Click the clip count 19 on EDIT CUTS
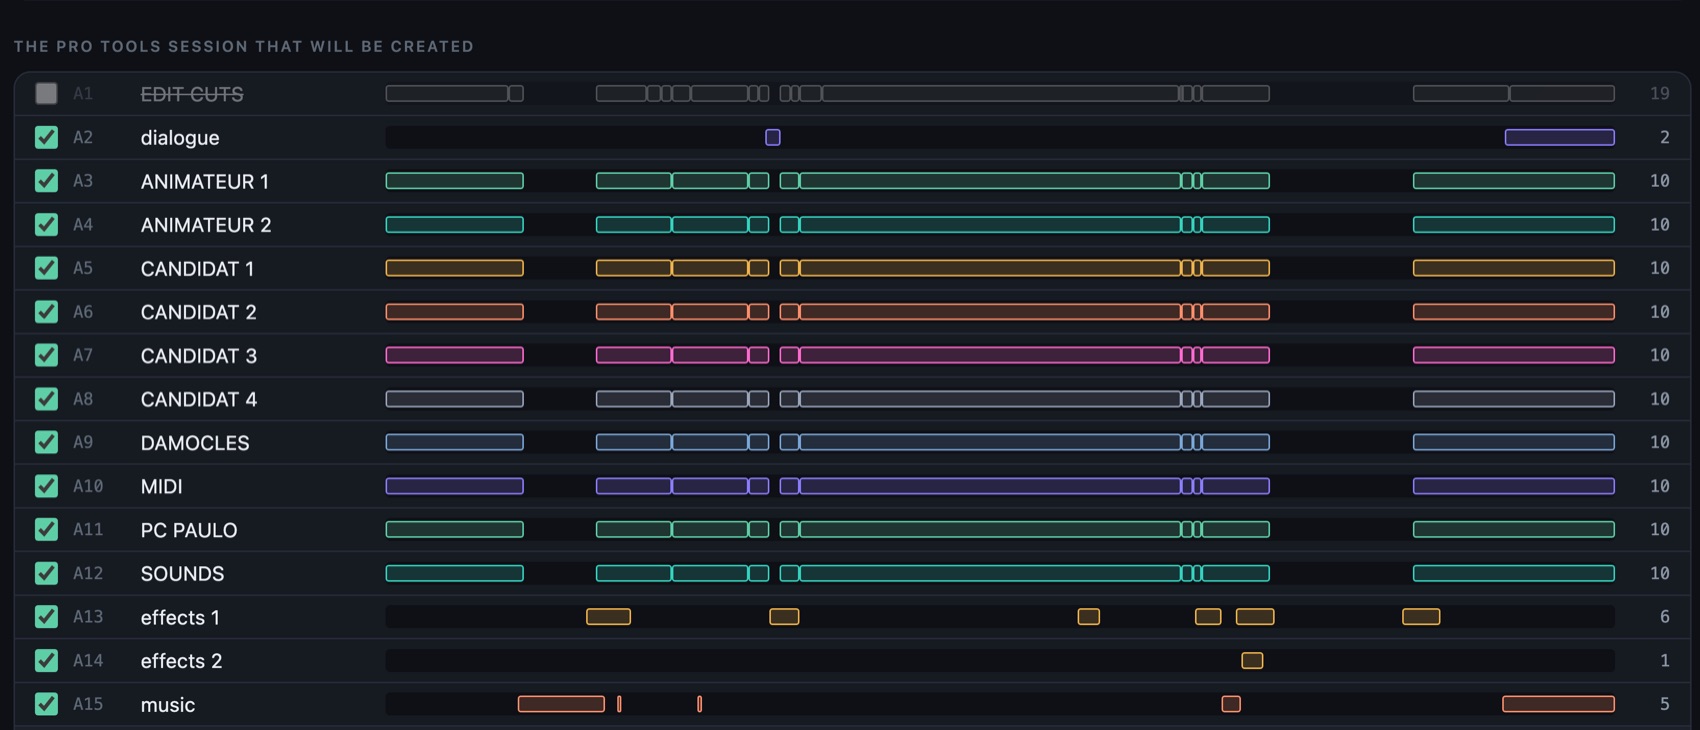Viewport: 1700px width, 730px height. [1660, 94]
